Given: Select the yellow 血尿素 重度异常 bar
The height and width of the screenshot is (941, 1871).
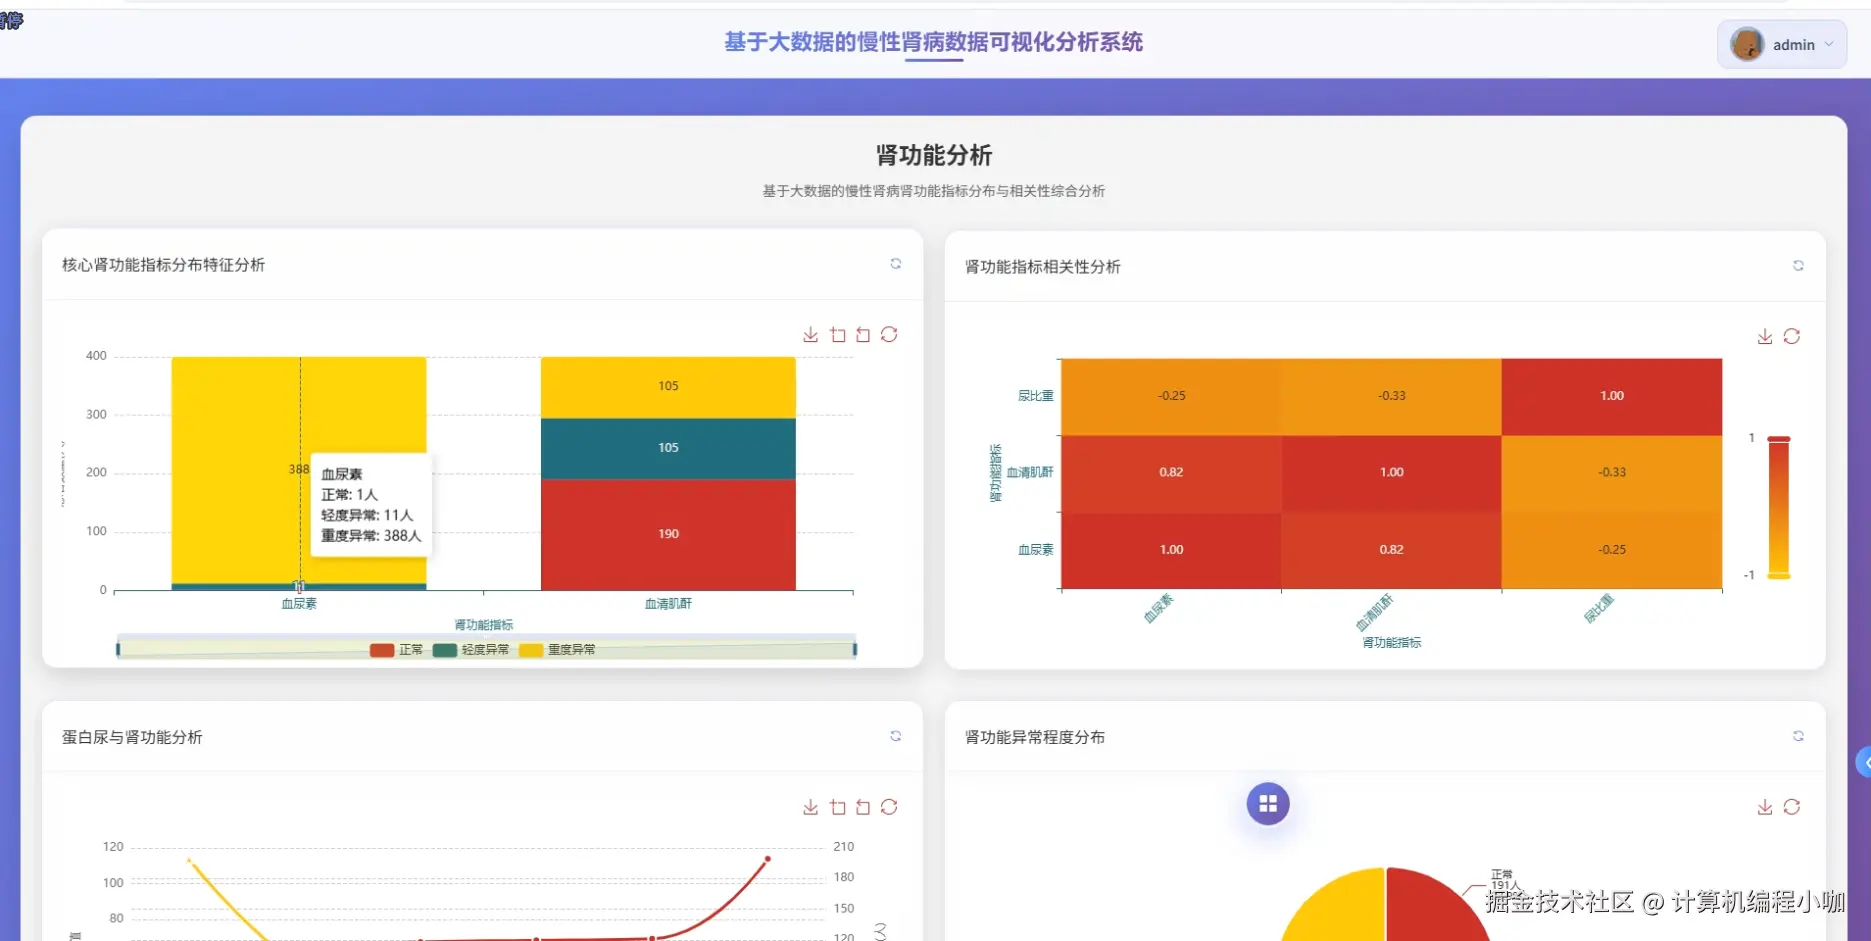Looking at the screenshot, I should tap(299, 470).
